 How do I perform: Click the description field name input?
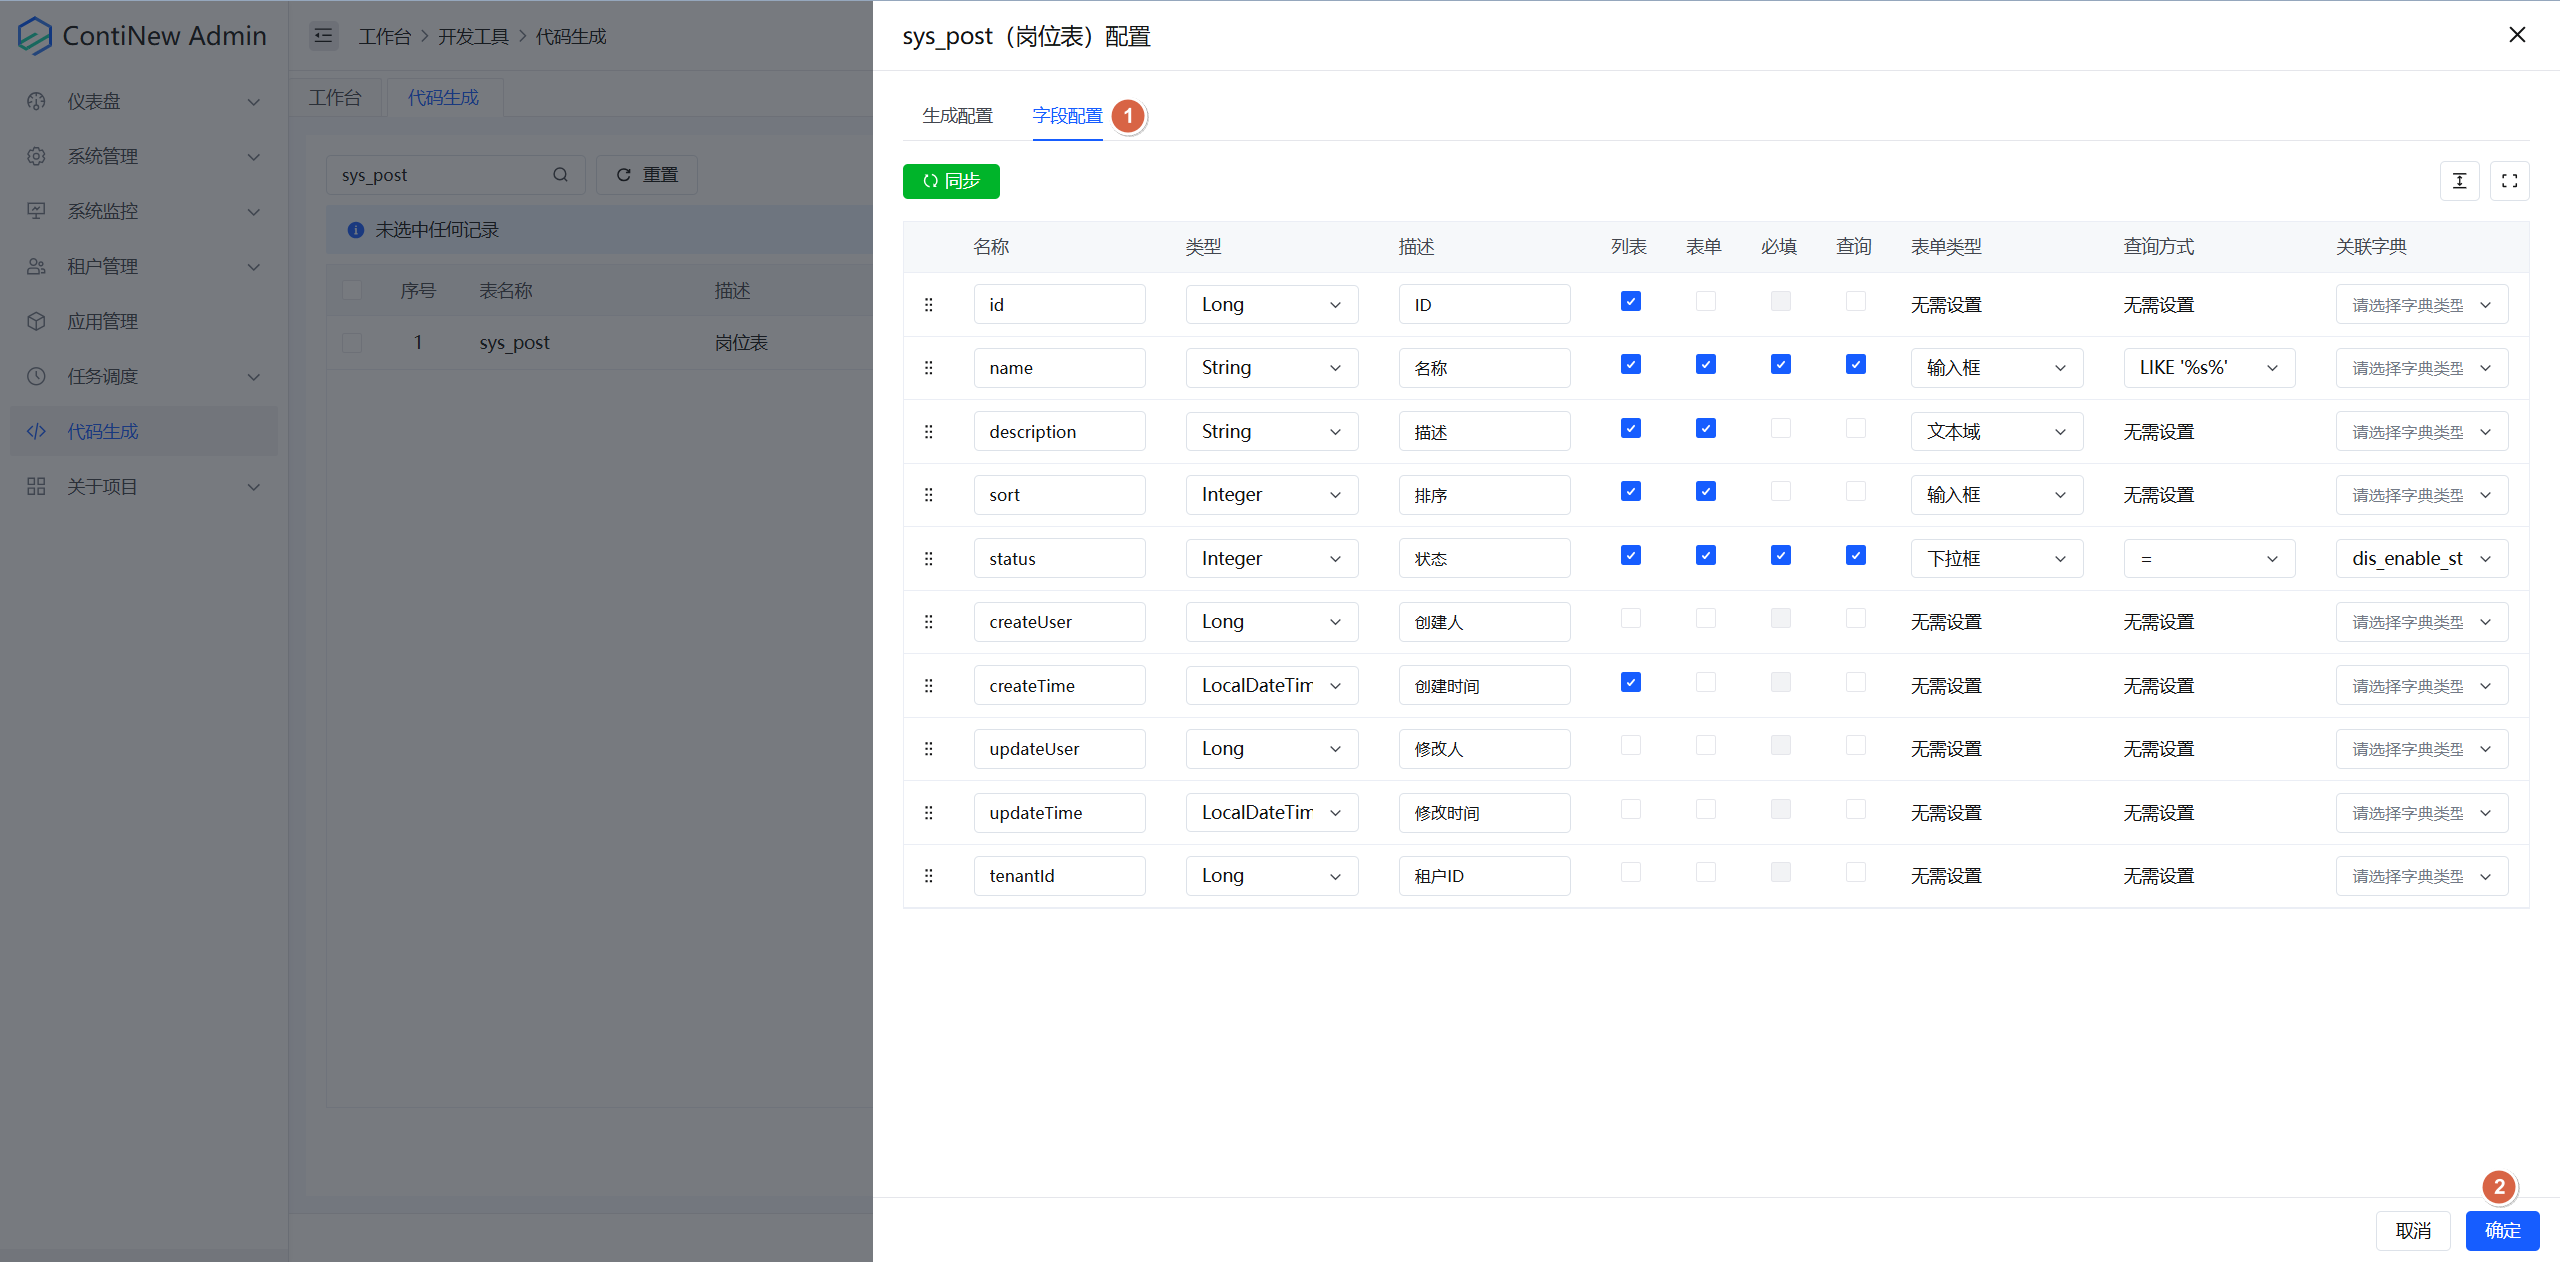pos(1060,432)
